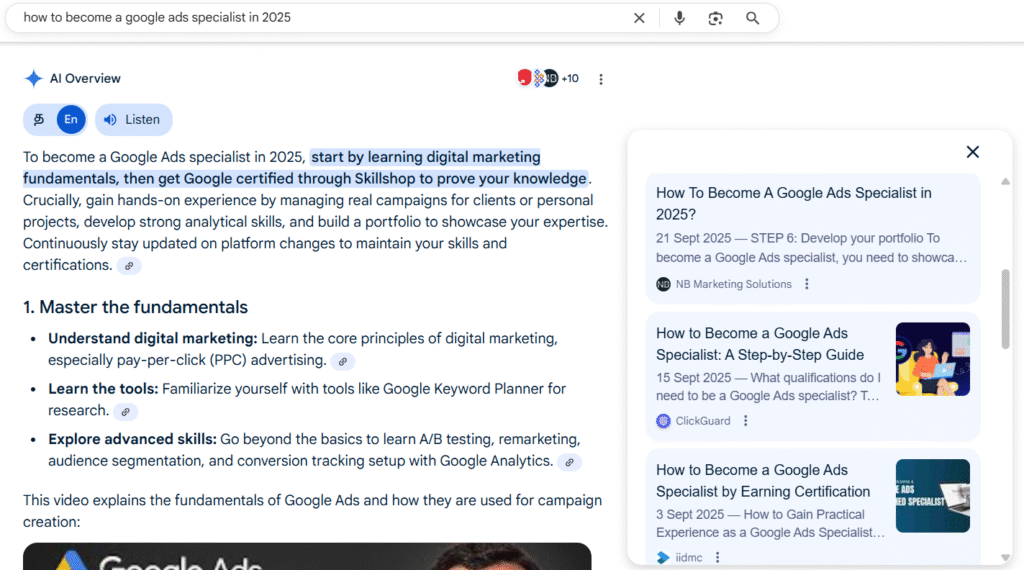
Task: Select the En language toggle
Action: click(70, 120)
